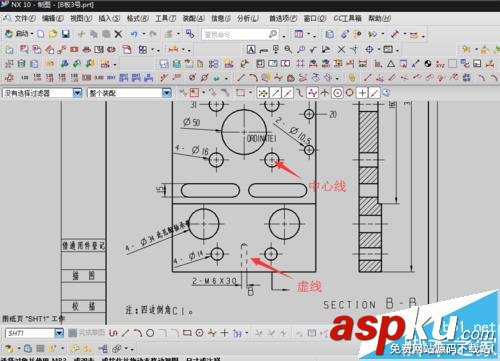Click the 完成草图 (Finish Sketch) button
The width and height of the screenshot is (500, 361).
tap(87, 333)
